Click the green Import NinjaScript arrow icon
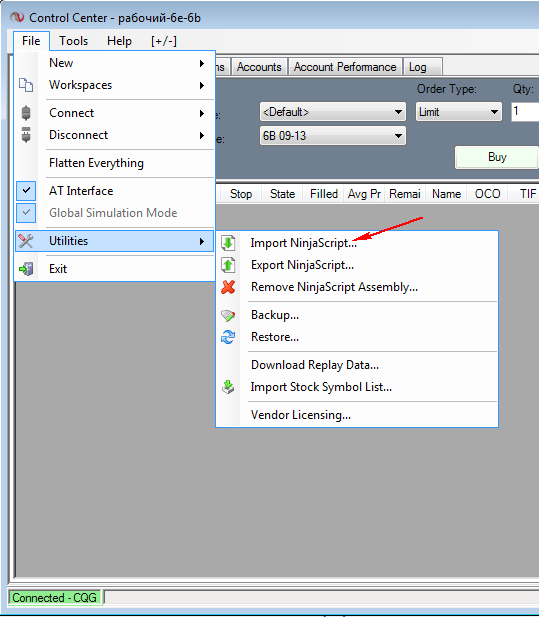The width and height of the screenshot is (539, 617). point(228,243)
